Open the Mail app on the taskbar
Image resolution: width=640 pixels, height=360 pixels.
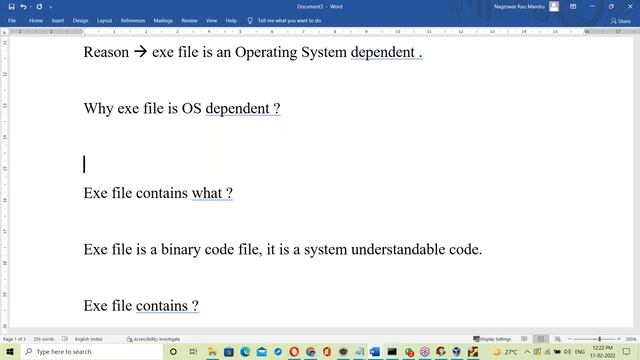262,352
